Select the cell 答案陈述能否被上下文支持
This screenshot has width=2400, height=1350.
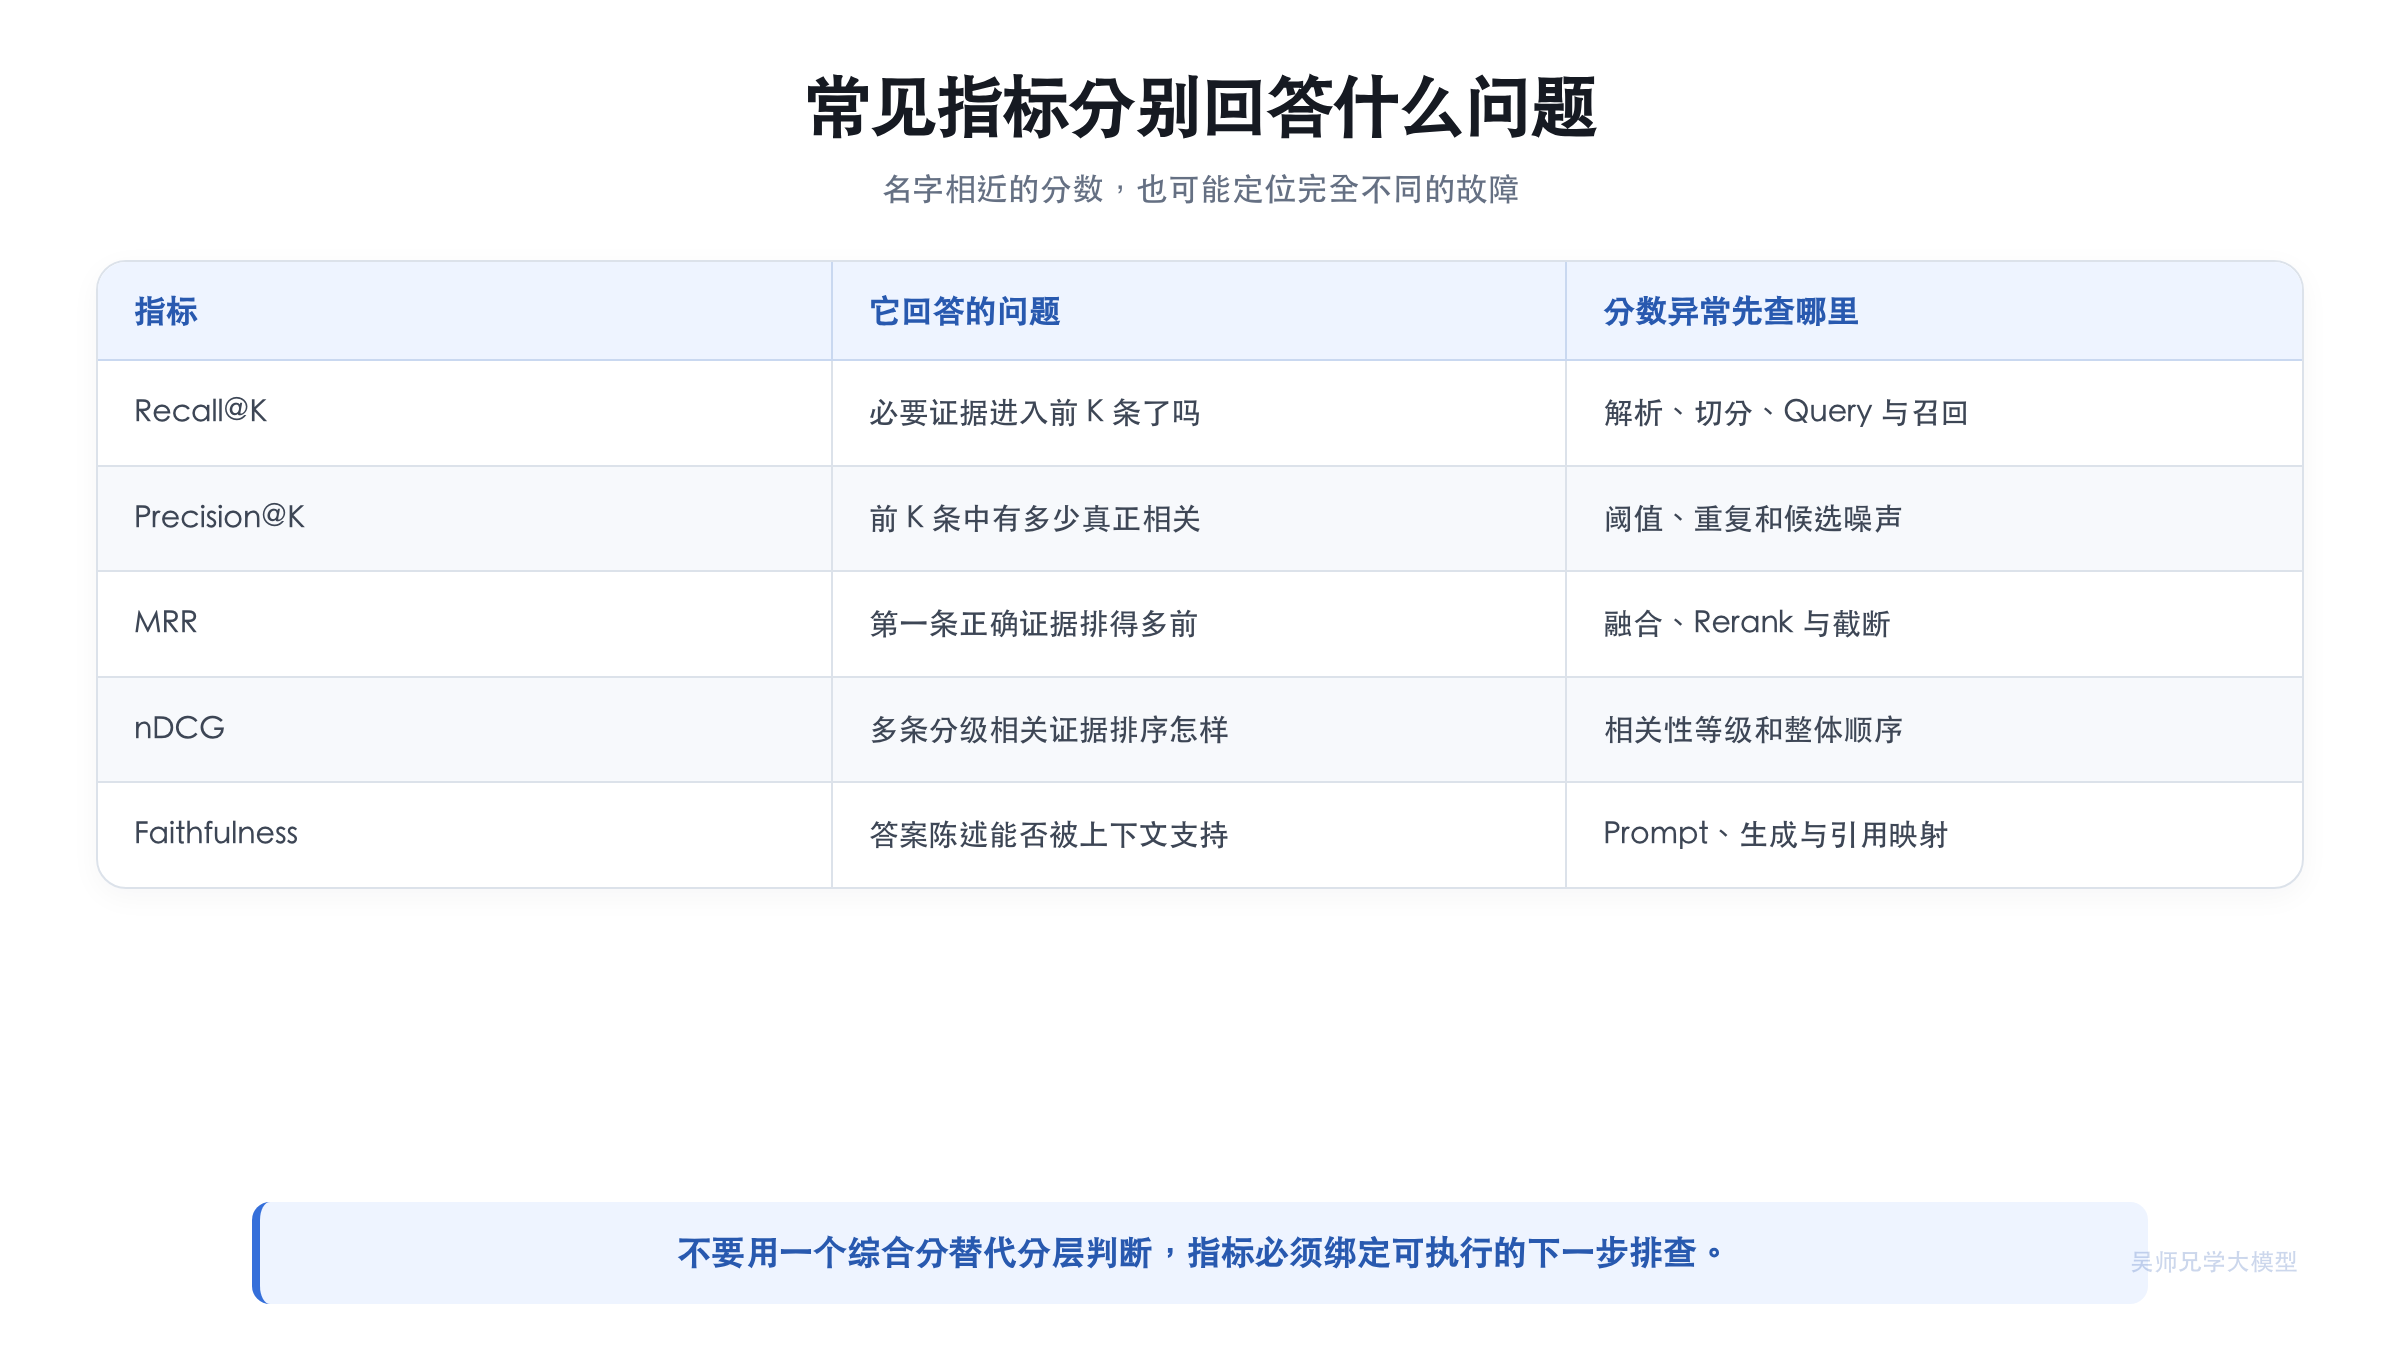[1199, 834]
